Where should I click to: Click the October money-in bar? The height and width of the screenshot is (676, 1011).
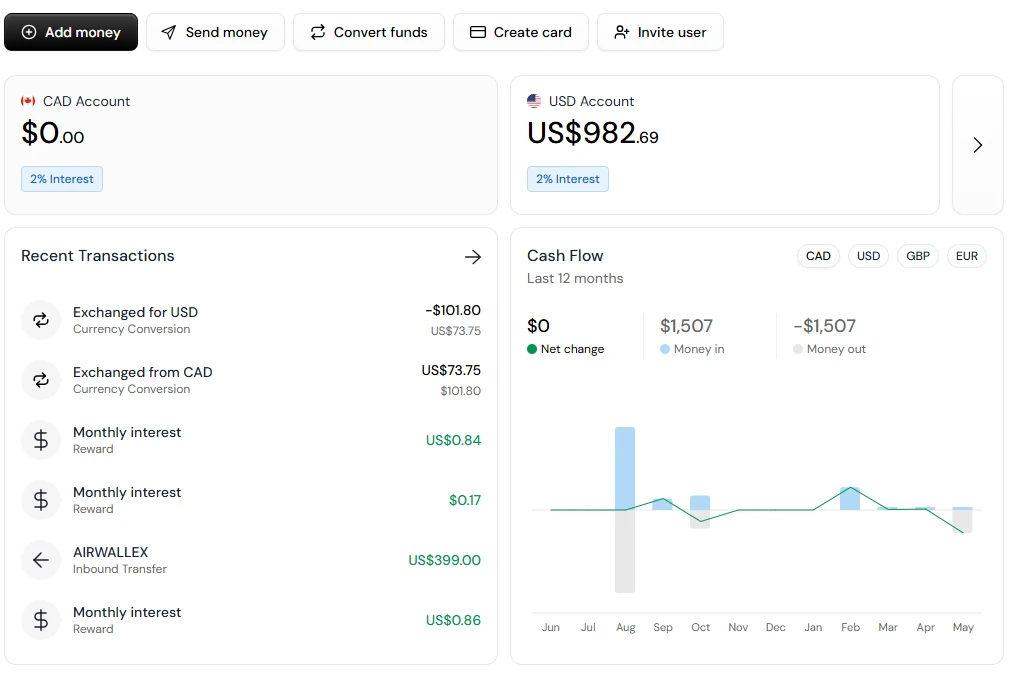tap(700, 502)
